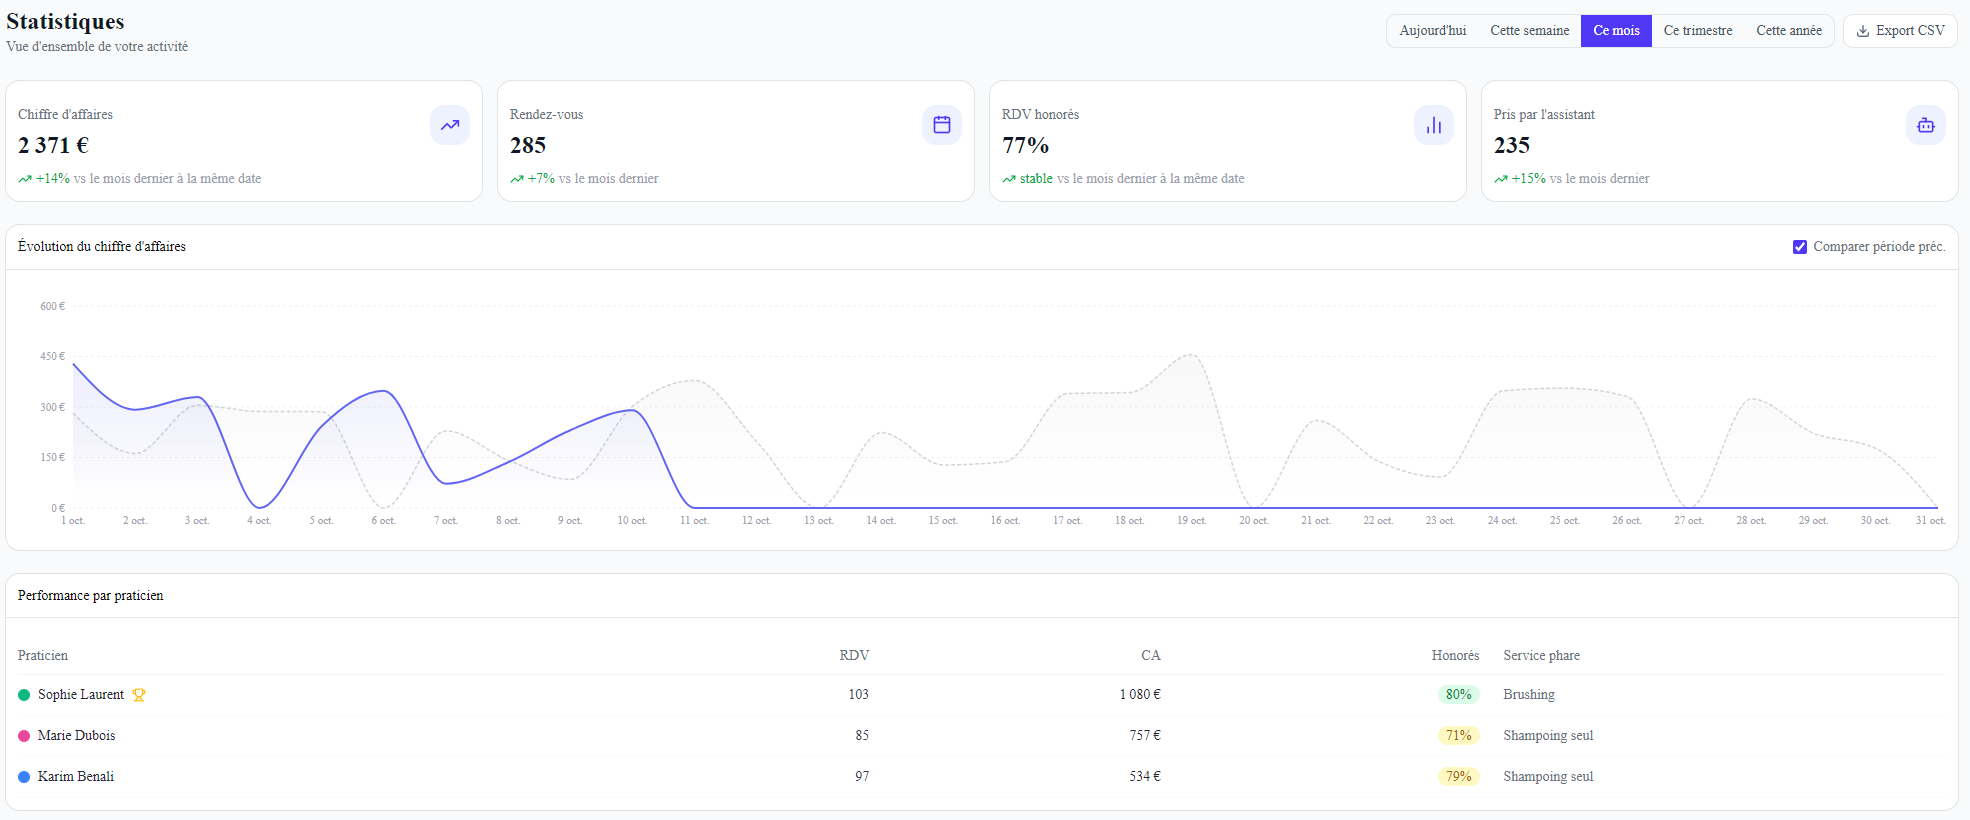The image size is (1970, 820).
Task: Click the 757 € revenue value
Action: [x=1145, y=736]
